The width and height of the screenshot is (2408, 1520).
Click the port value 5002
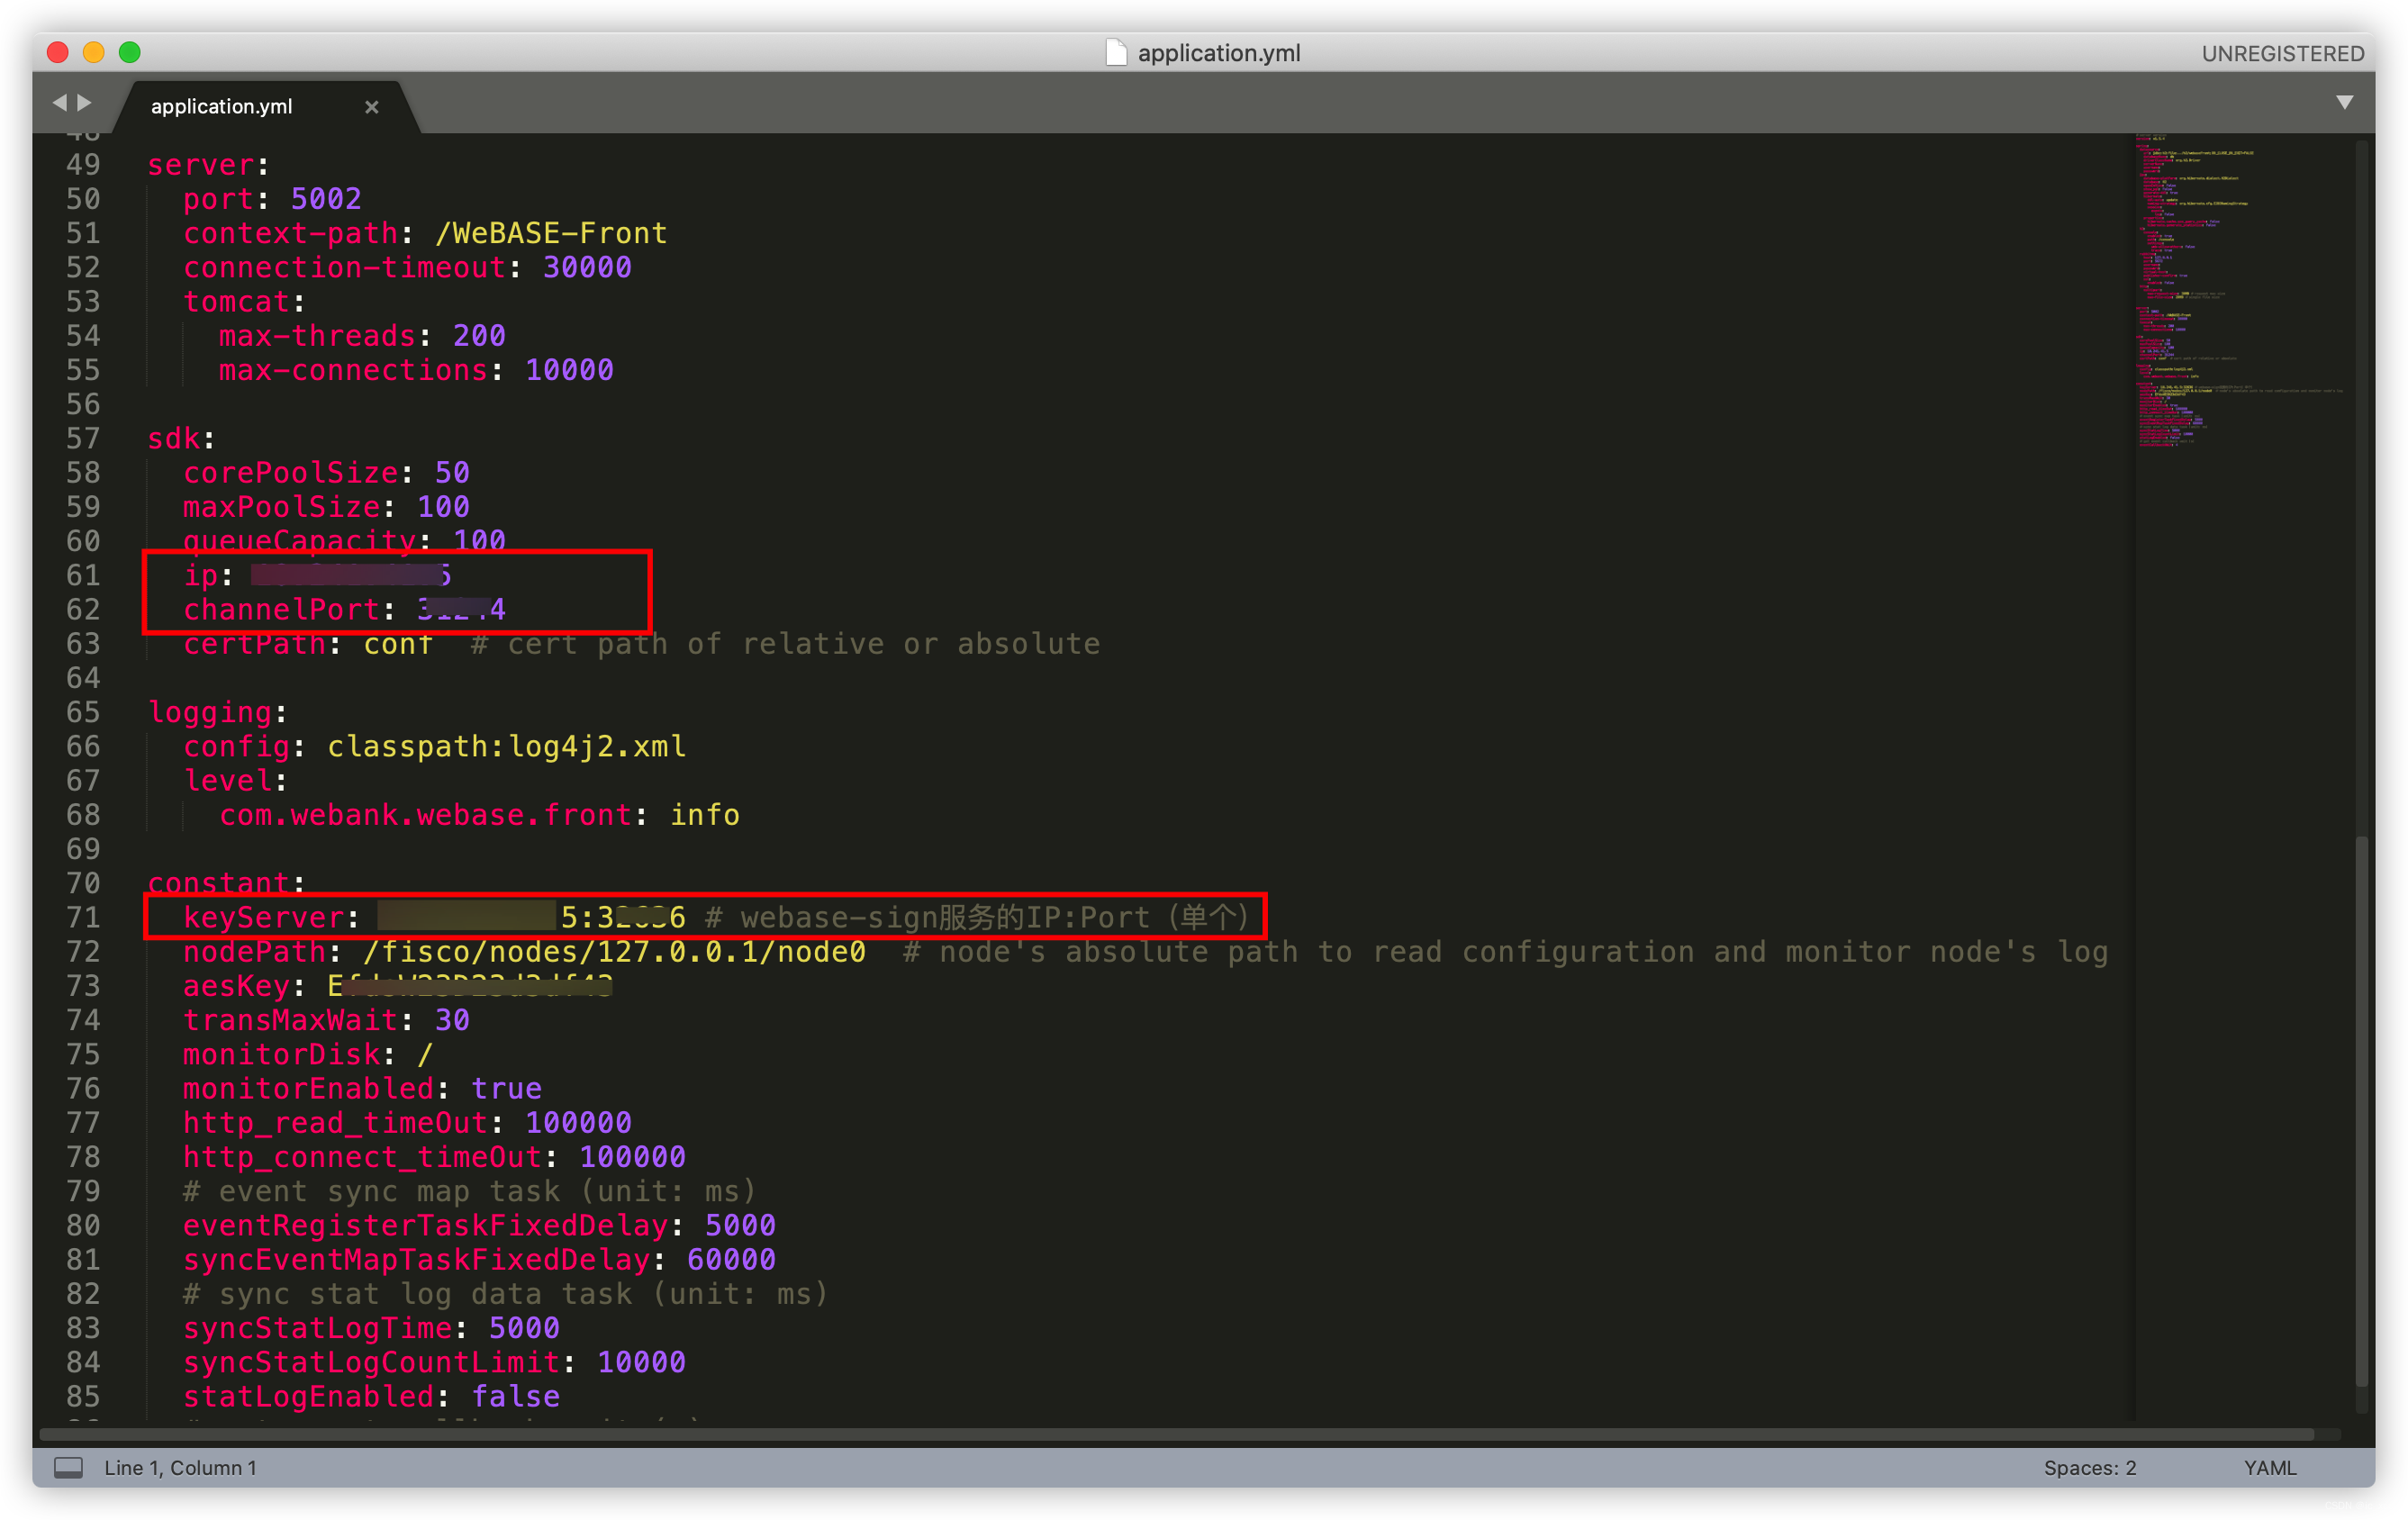[x=326, y=199]
